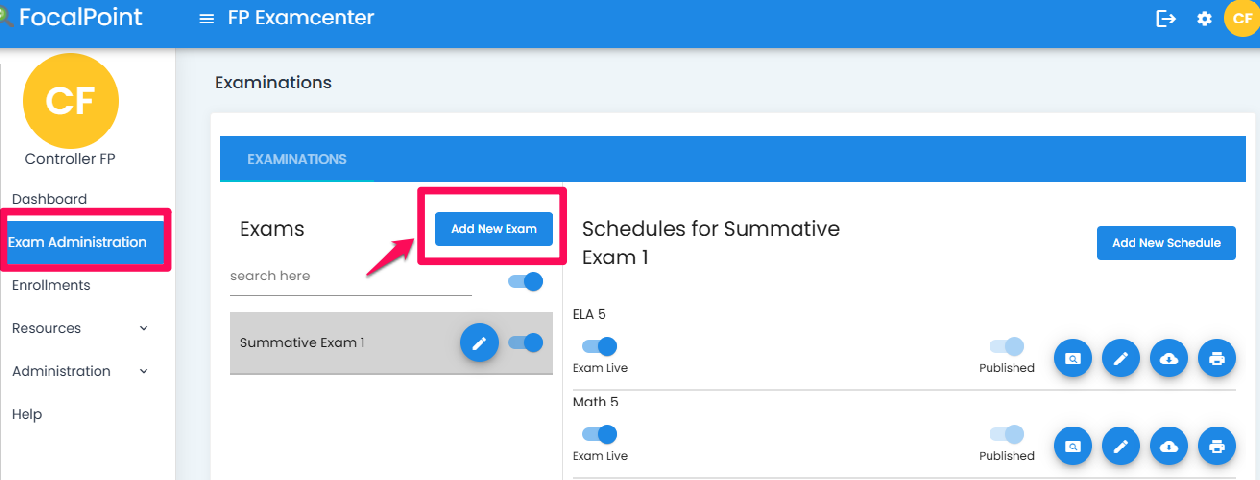Edit Summative Exam 1 with pencil icon
This screenshot has width=1260, height=480.
479,343
